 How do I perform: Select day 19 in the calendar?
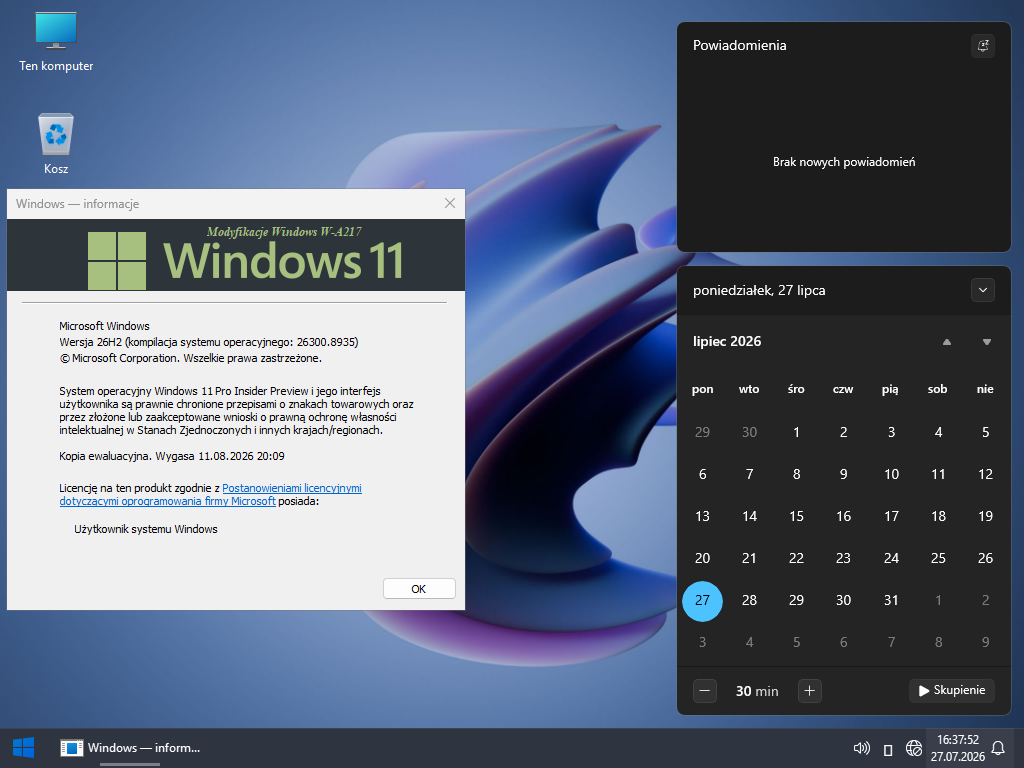985,517
